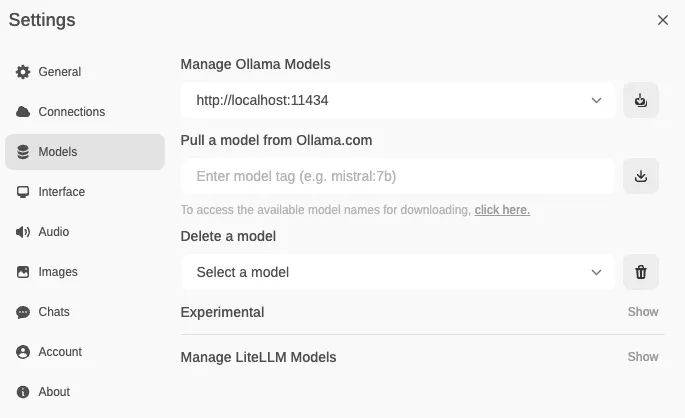This screenshot has height=418, width=685.
Task: Follow the 'click here' model names link
Action: click(x=502, y=210)
